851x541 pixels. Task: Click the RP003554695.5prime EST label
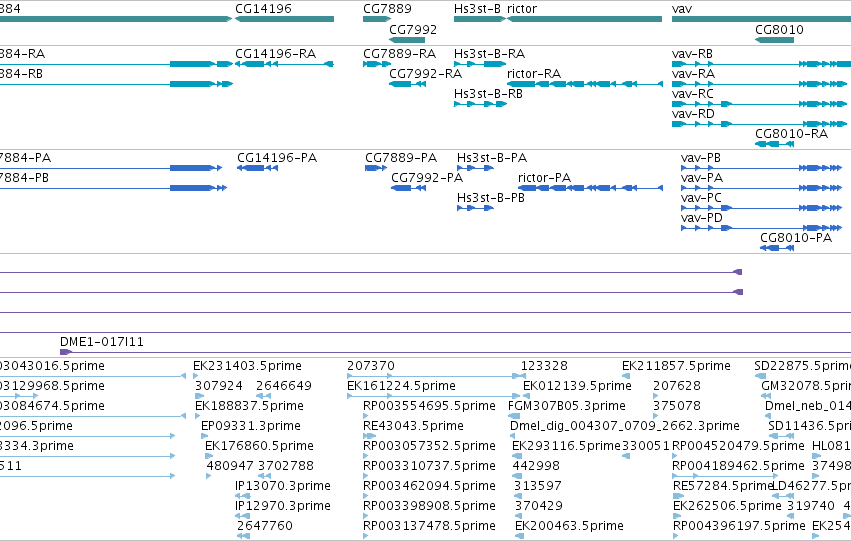(x=429, y=406)
